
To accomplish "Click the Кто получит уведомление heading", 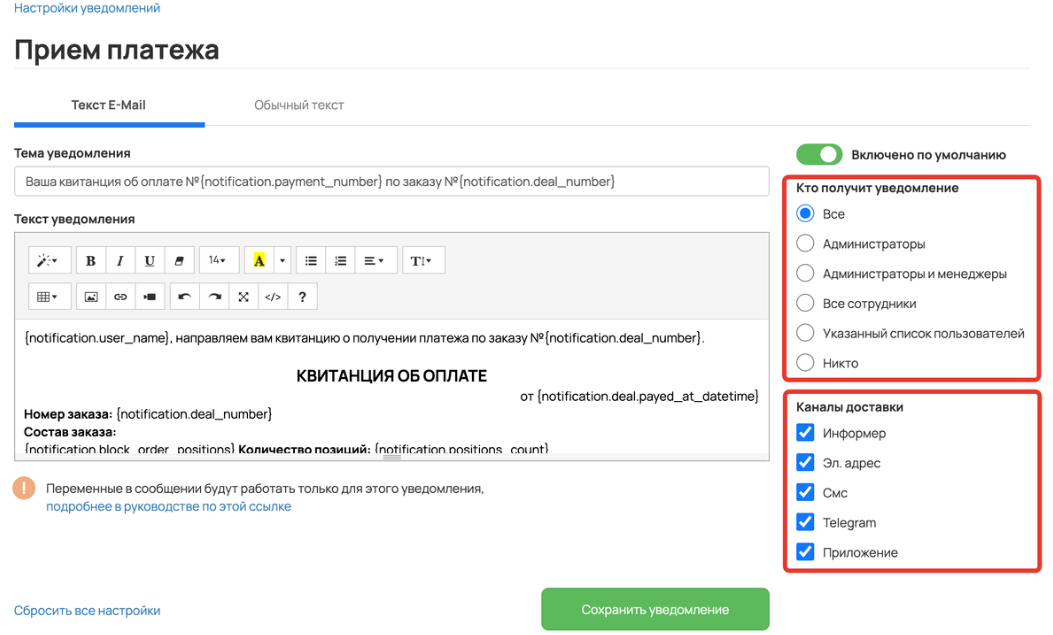I will tap(877, 188).
